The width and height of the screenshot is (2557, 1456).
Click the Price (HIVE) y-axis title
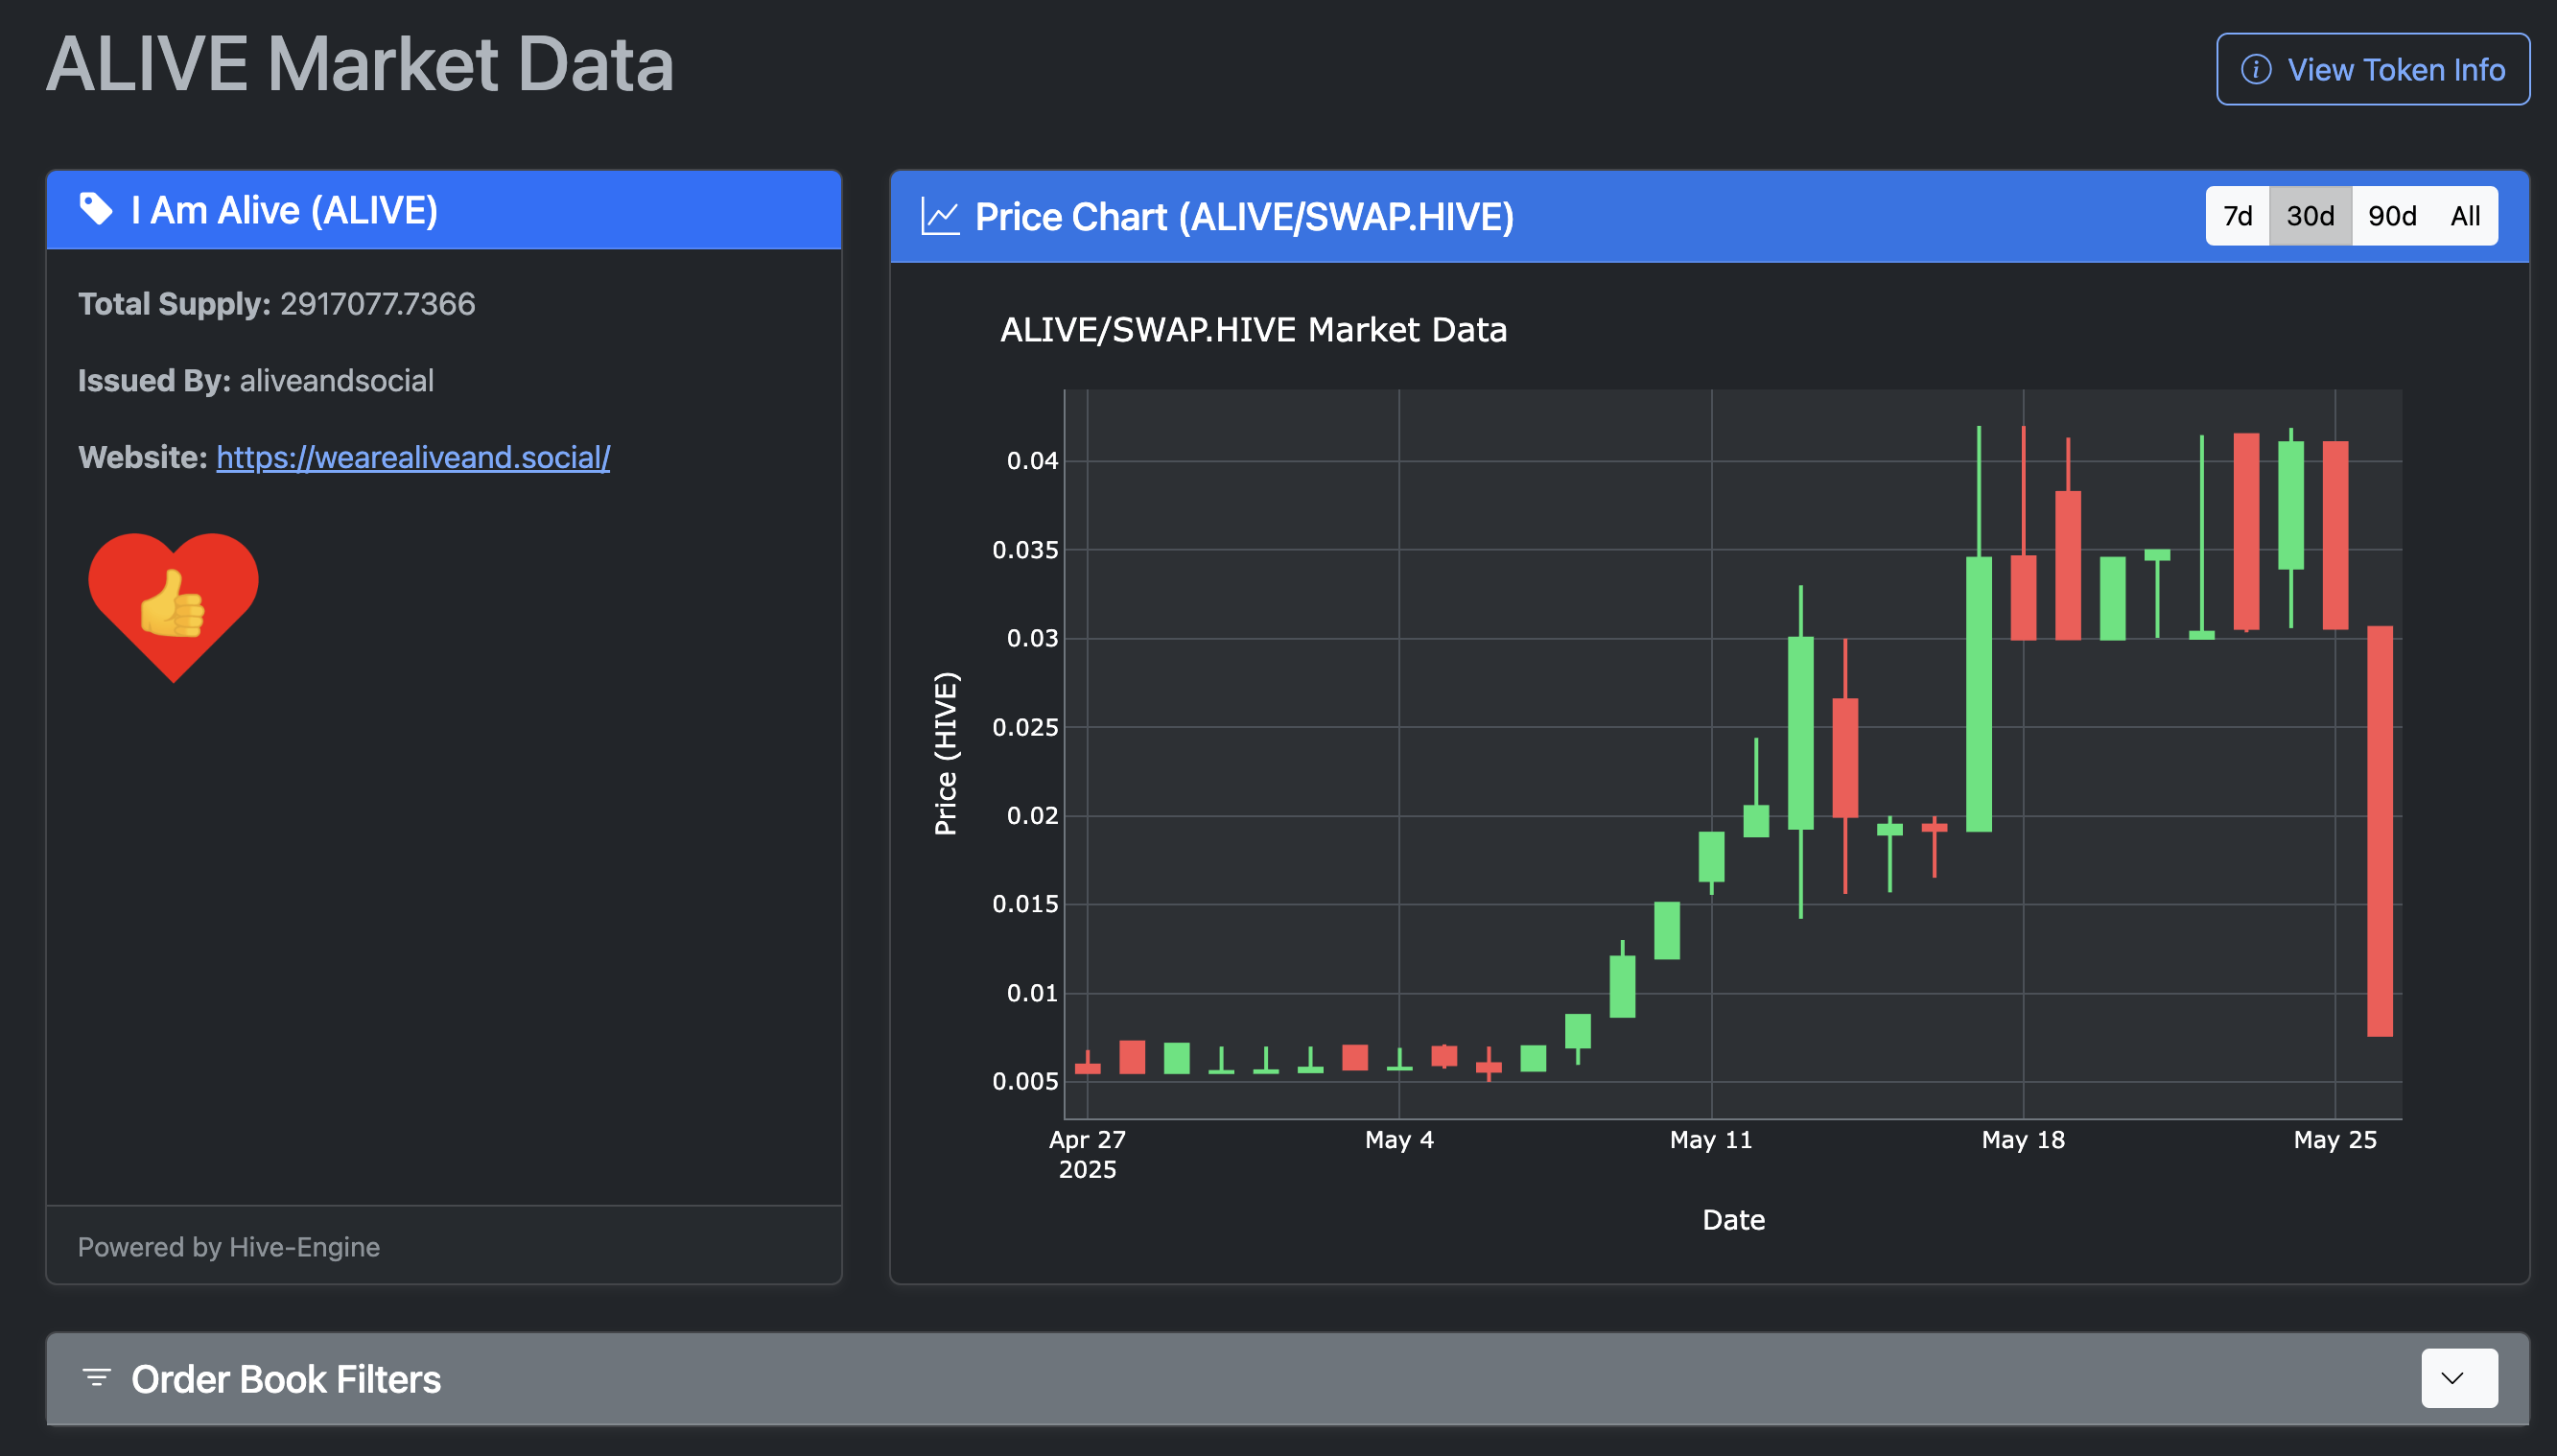coord(945,753)
